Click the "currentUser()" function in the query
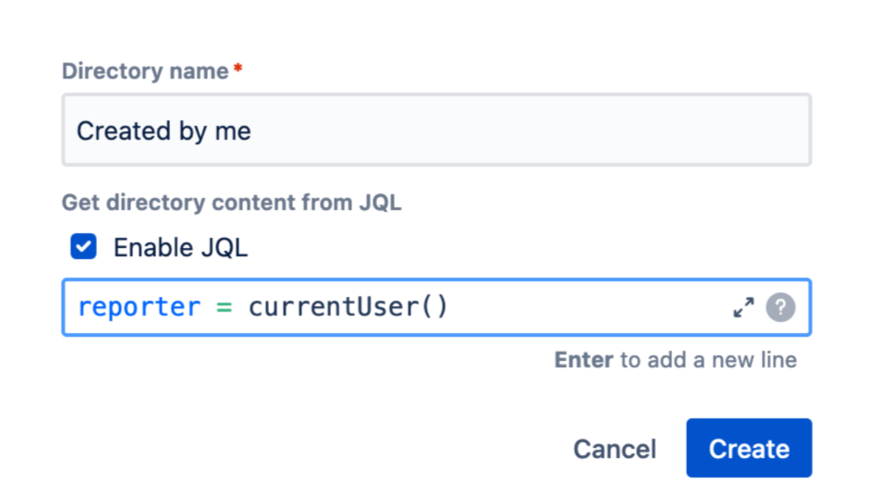872x496 pixels. click(x=348, y=307)
